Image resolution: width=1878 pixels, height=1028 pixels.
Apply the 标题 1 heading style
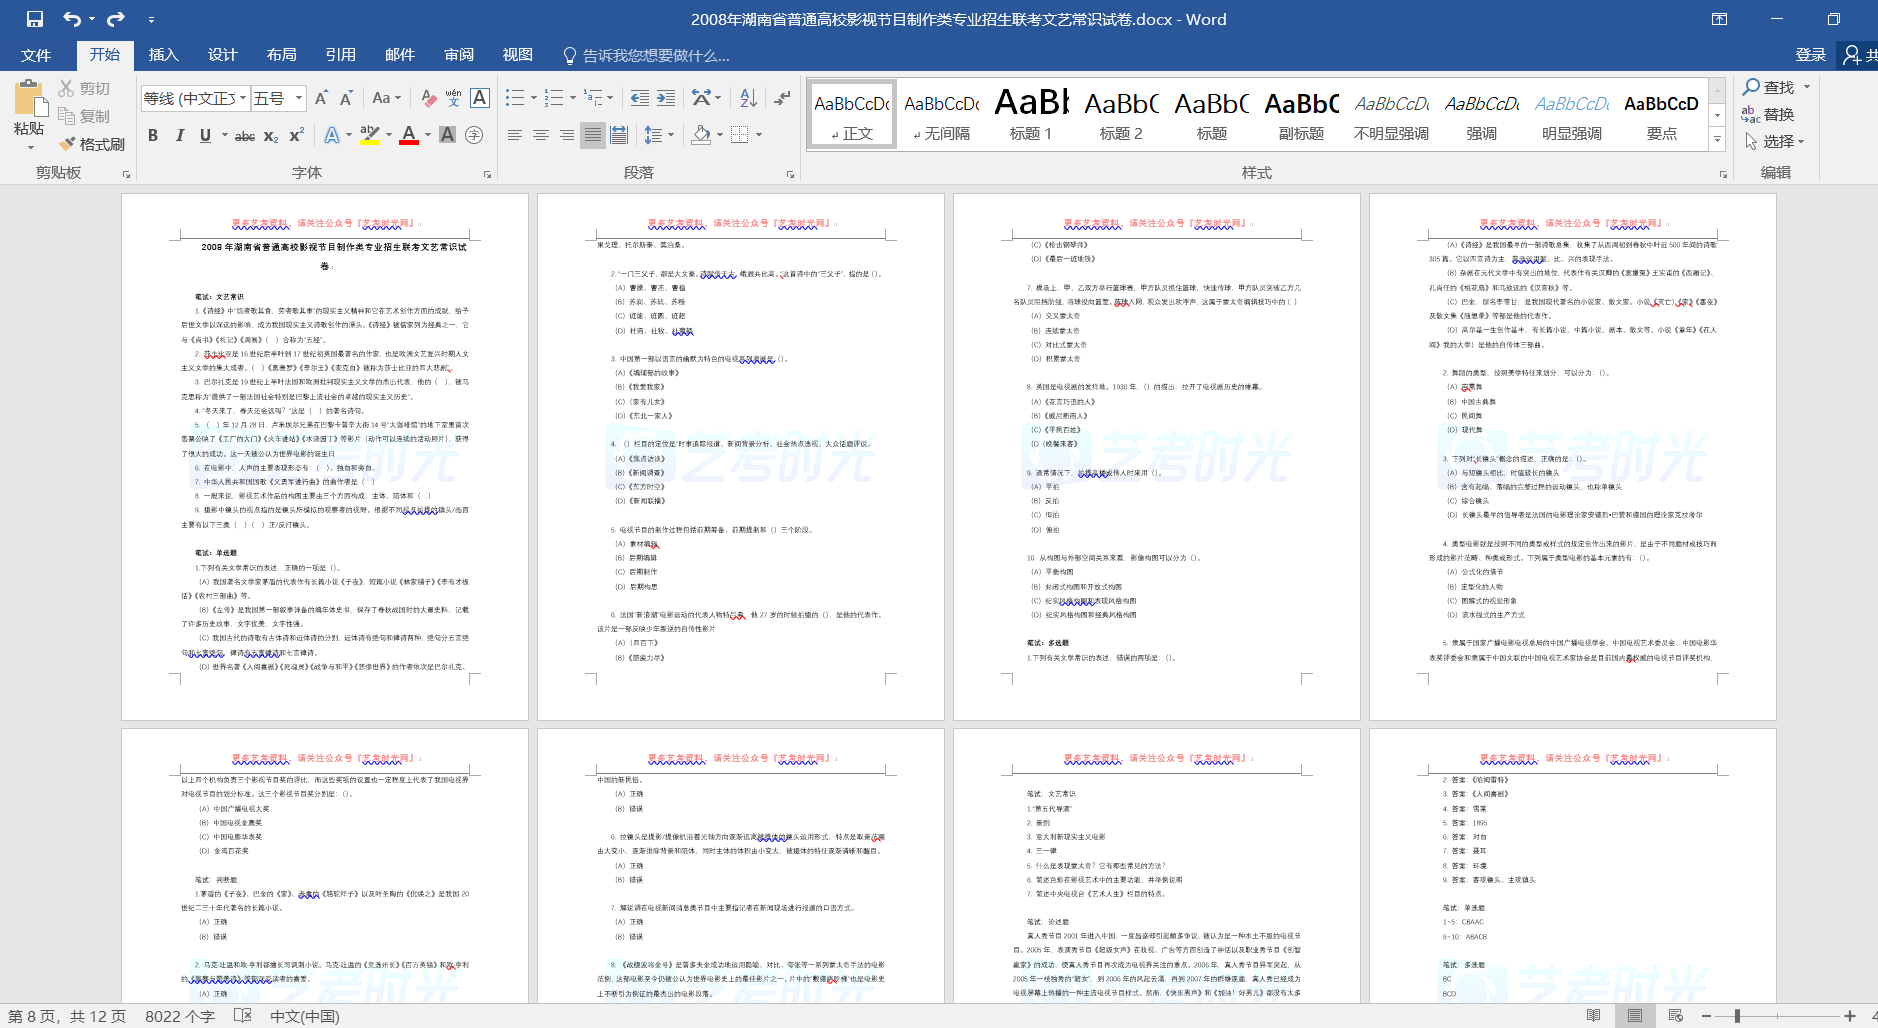click(1031, 114)
